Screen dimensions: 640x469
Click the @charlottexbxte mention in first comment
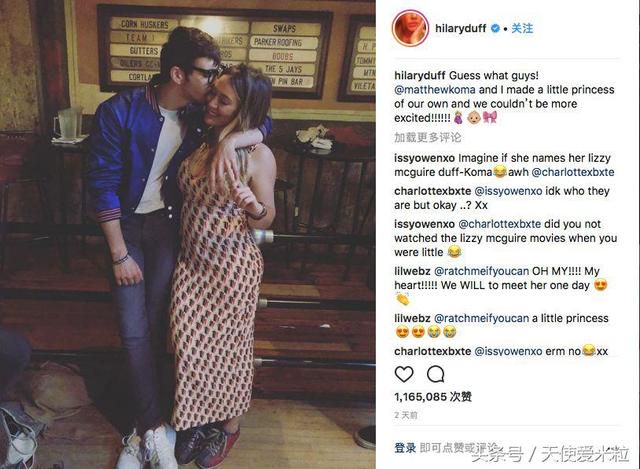point(573,172)
